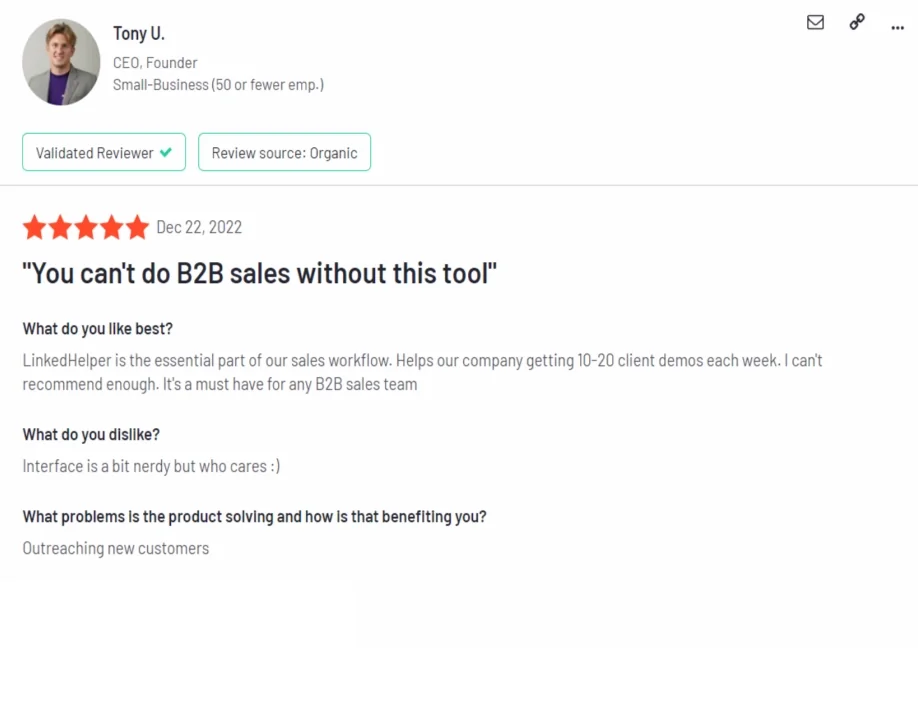Click the third rating star
Viewport: 918px width, 709px height.
click(x=86, y=228)
